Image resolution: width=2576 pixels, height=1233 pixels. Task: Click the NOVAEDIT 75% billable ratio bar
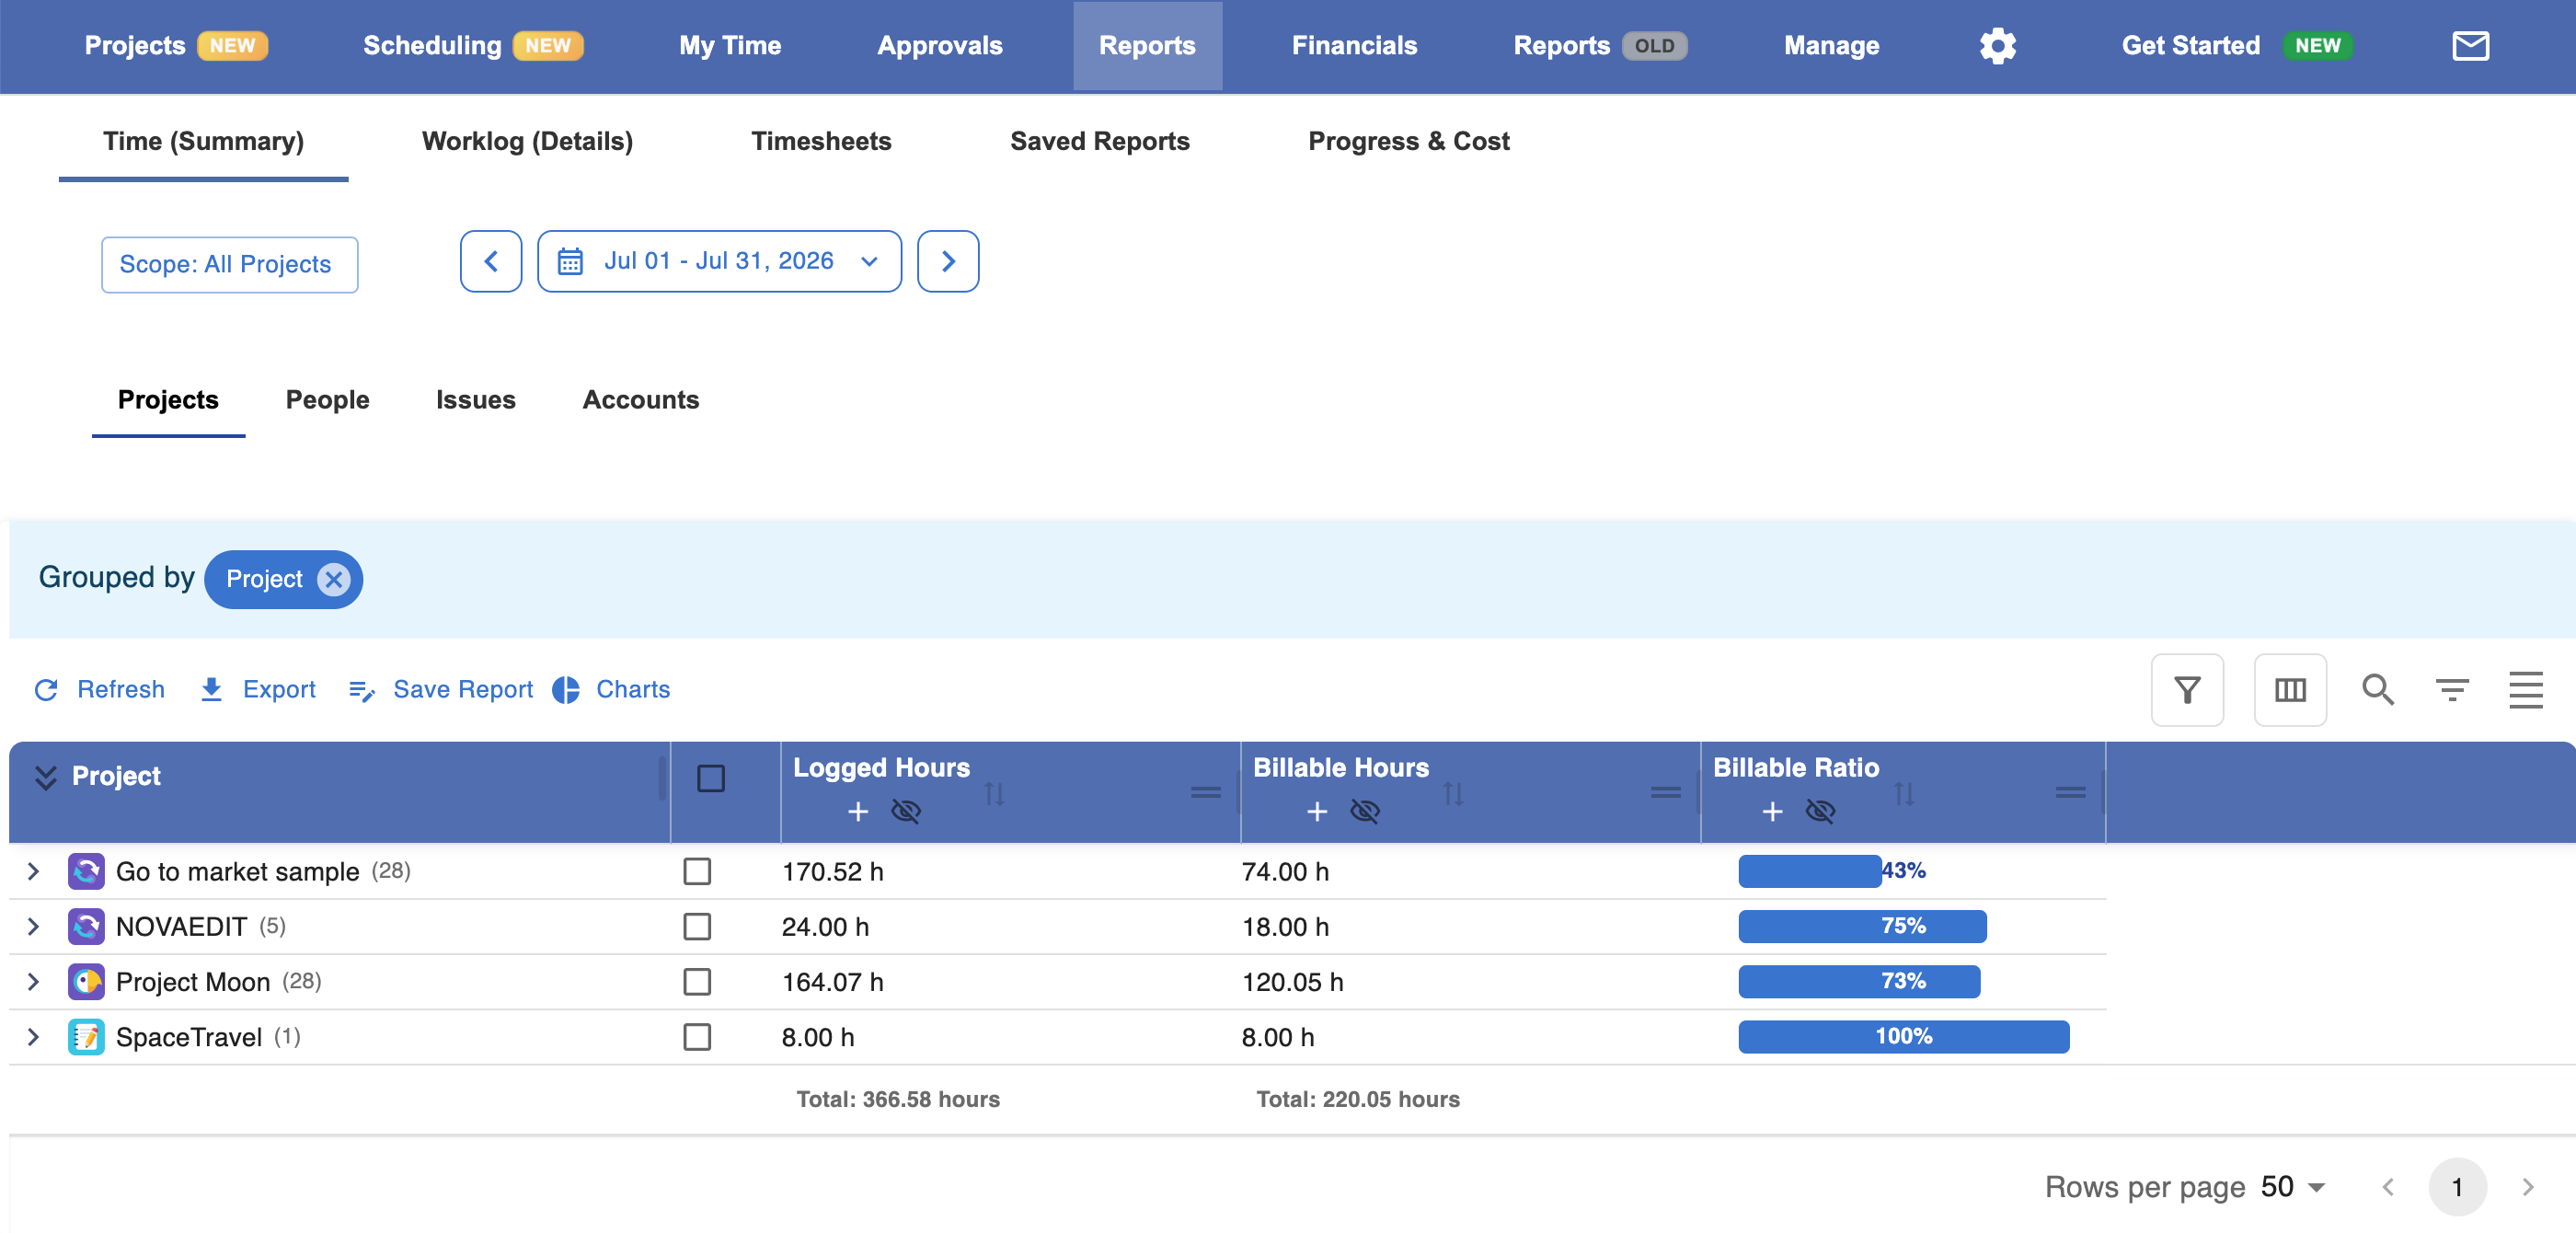coord(1862,926)
